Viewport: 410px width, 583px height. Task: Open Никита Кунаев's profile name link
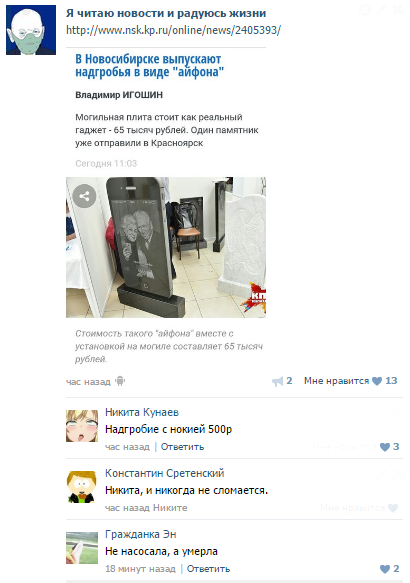(x=142, y=412)
